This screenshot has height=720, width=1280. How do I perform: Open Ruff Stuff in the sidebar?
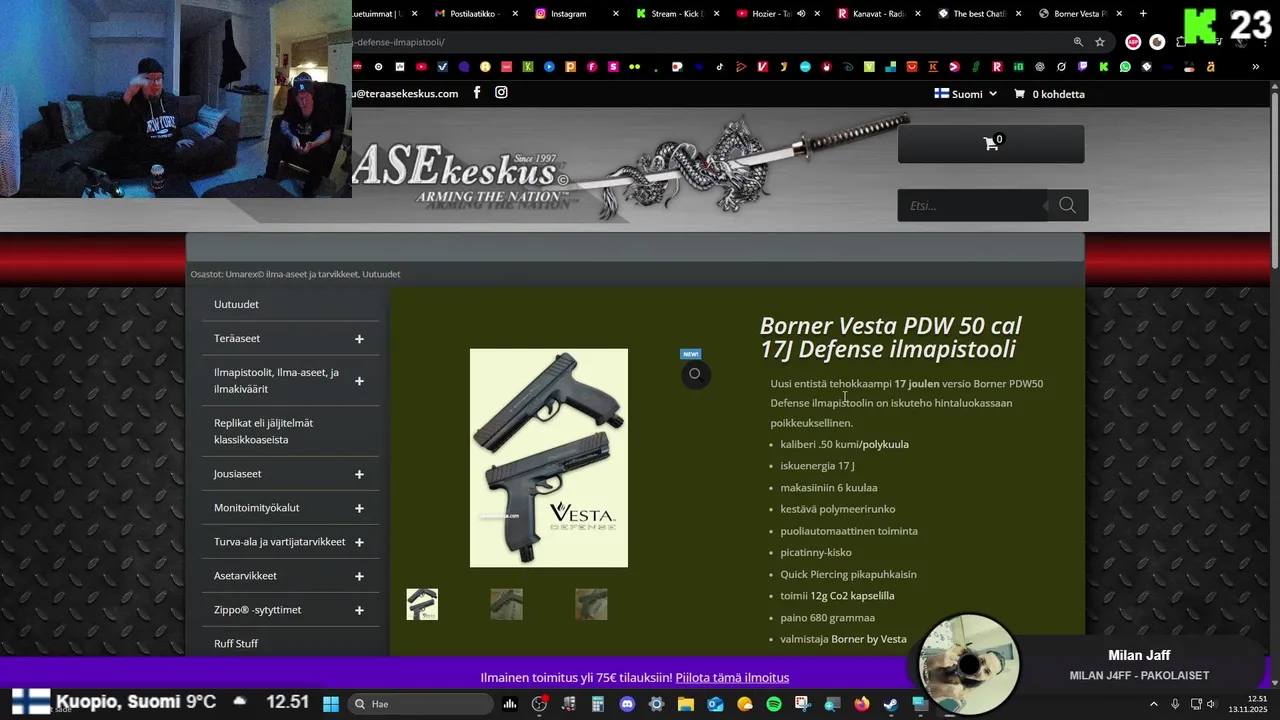tap(236, 643)
